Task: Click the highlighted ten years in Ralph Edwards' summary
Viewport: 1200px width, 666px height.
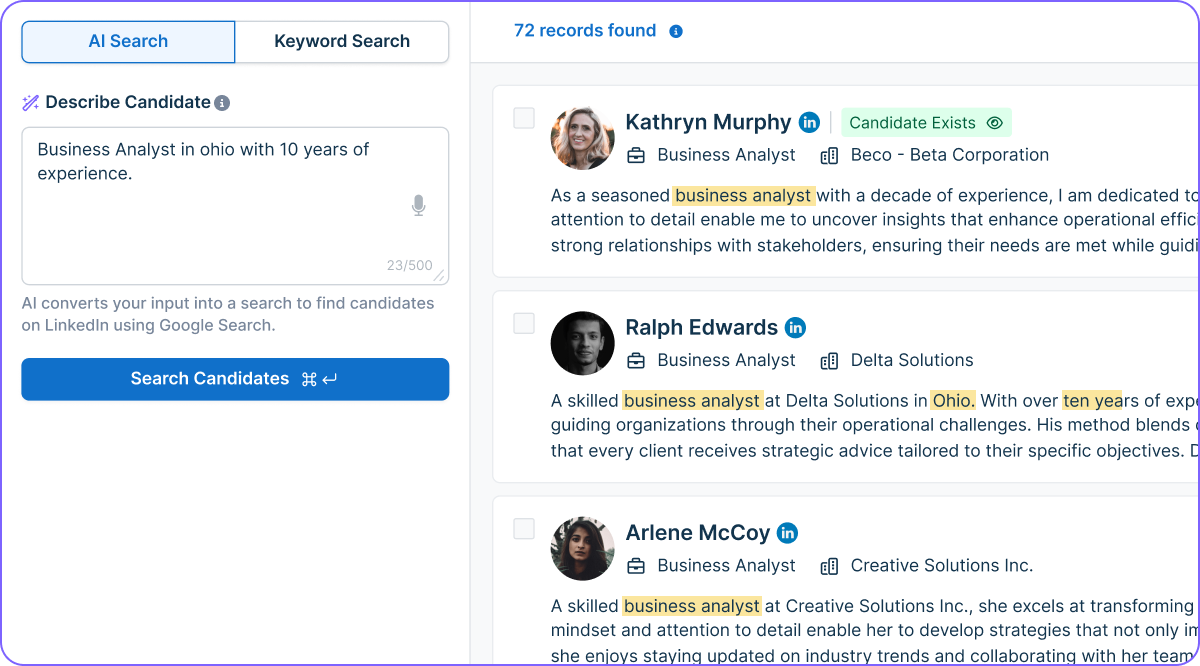Action: click(1092, 400)
